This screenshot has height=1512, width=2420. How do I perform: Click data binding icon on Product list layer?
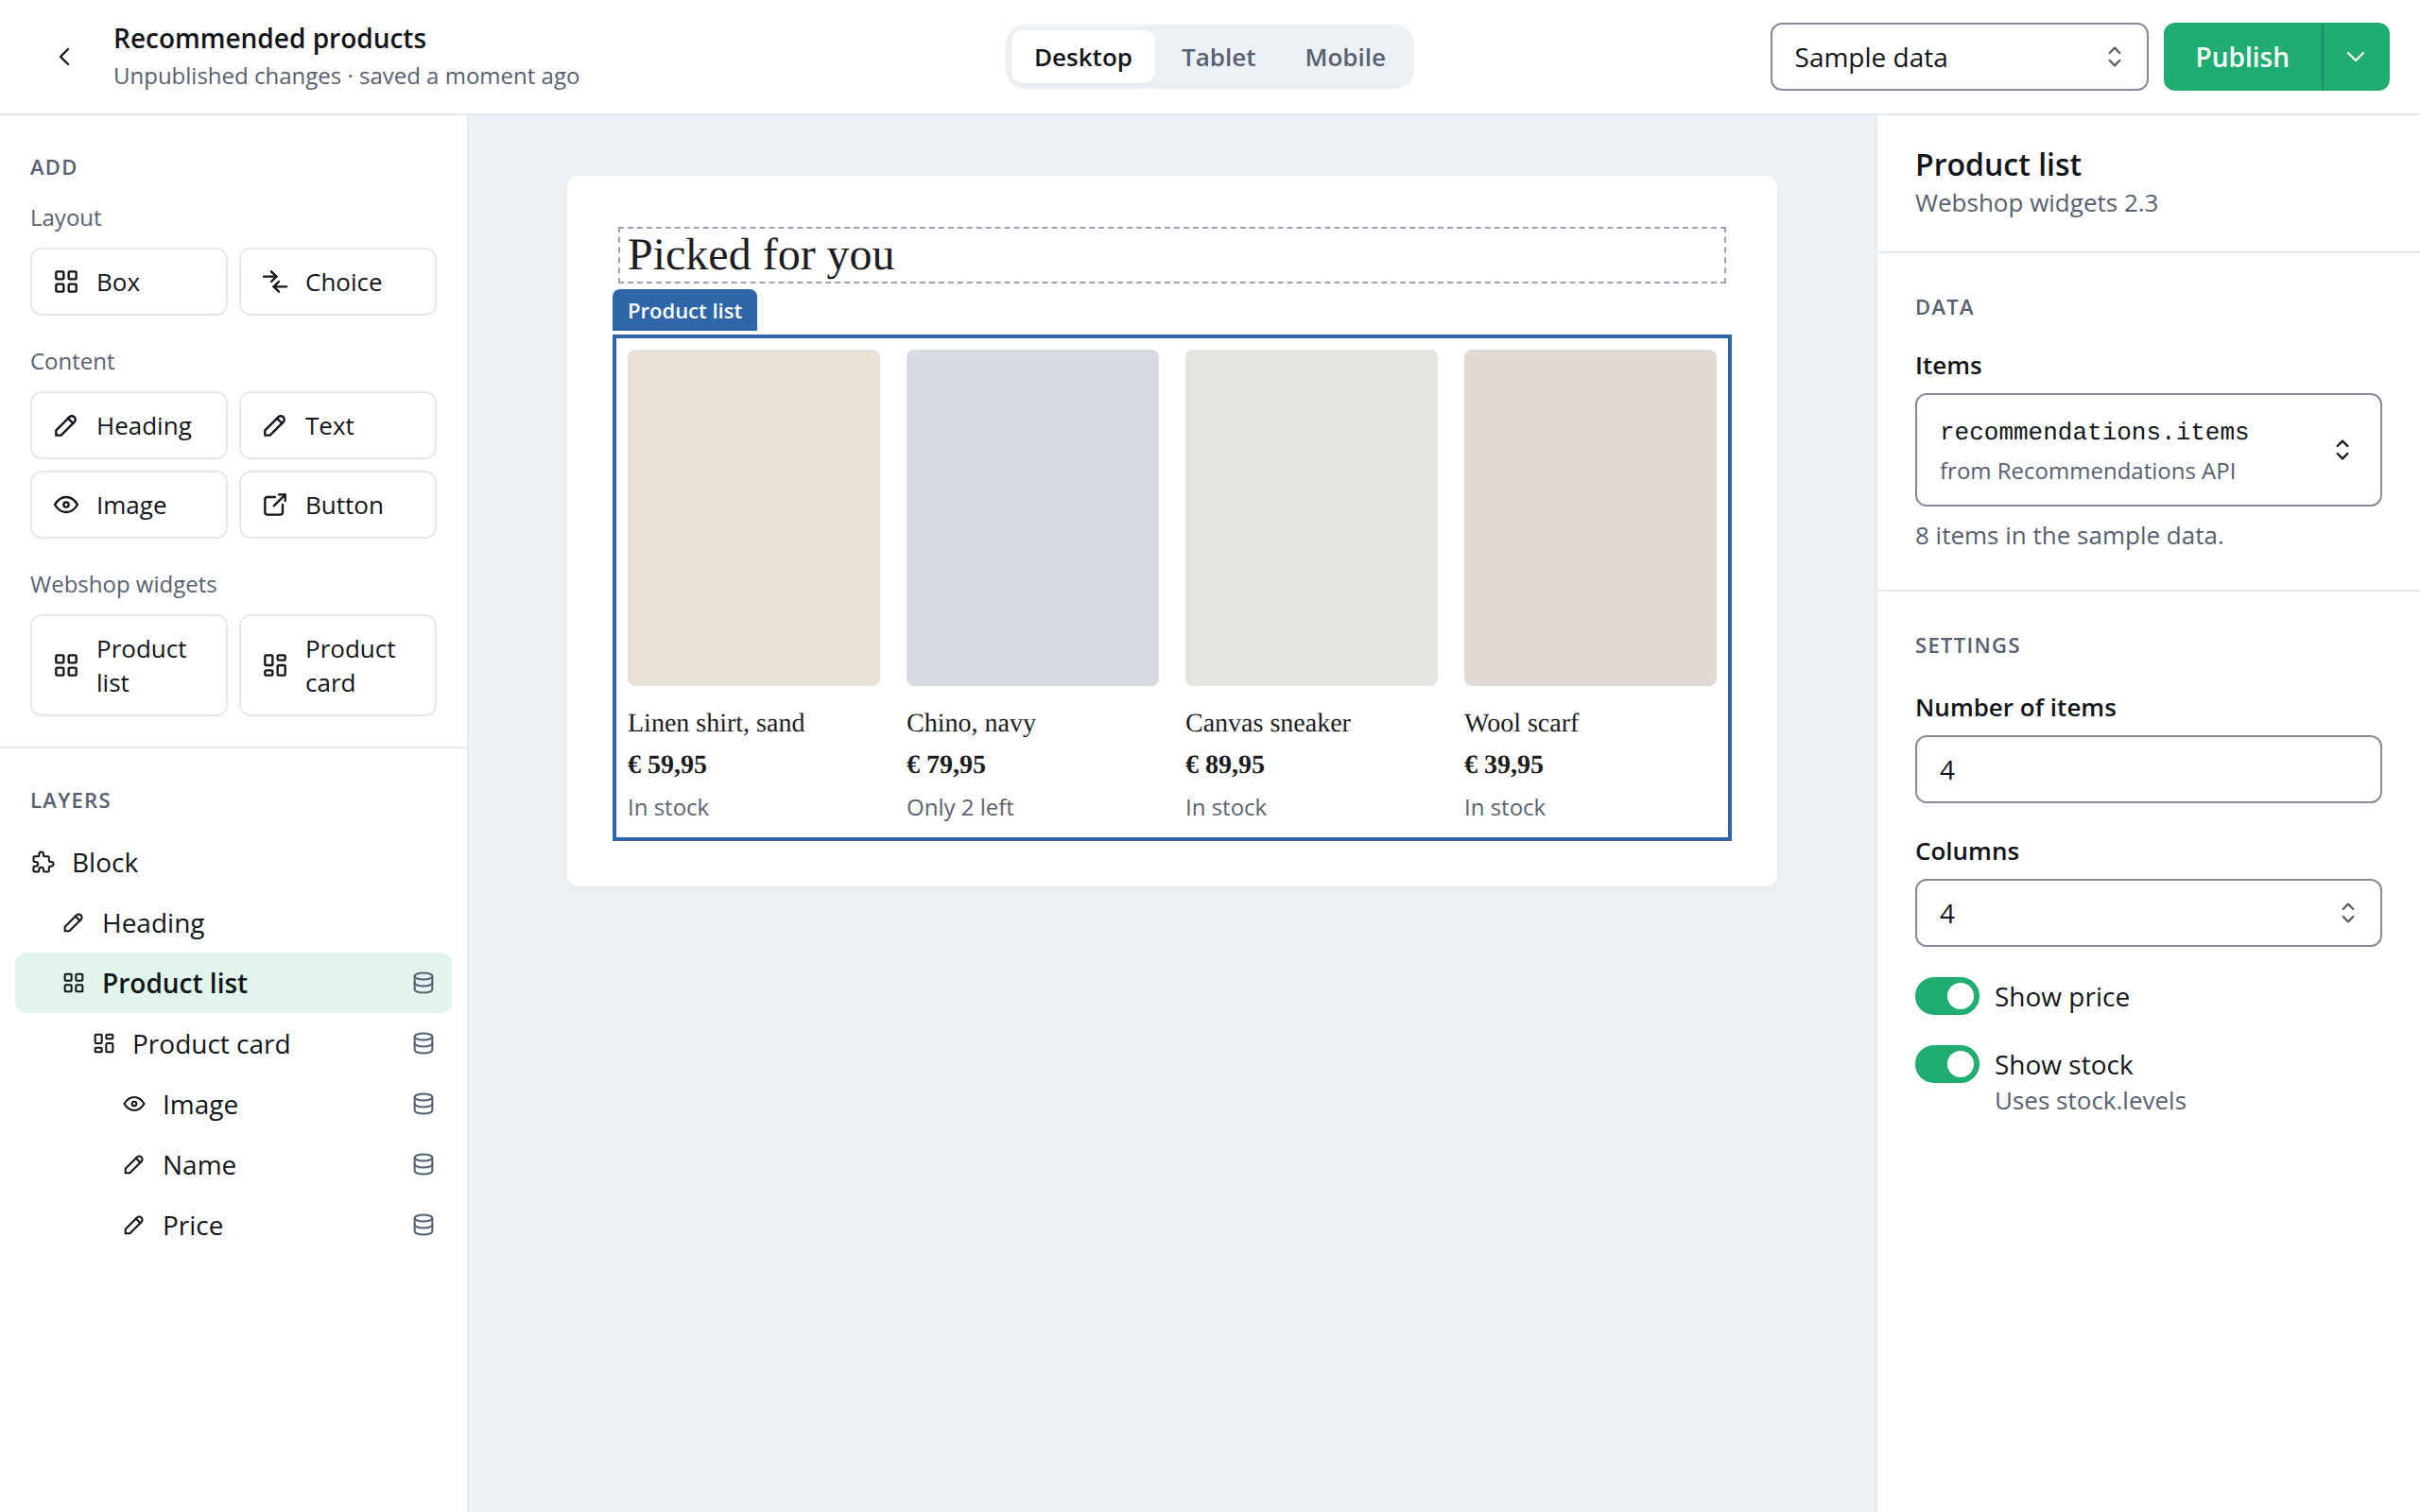[x=423, y=983]
